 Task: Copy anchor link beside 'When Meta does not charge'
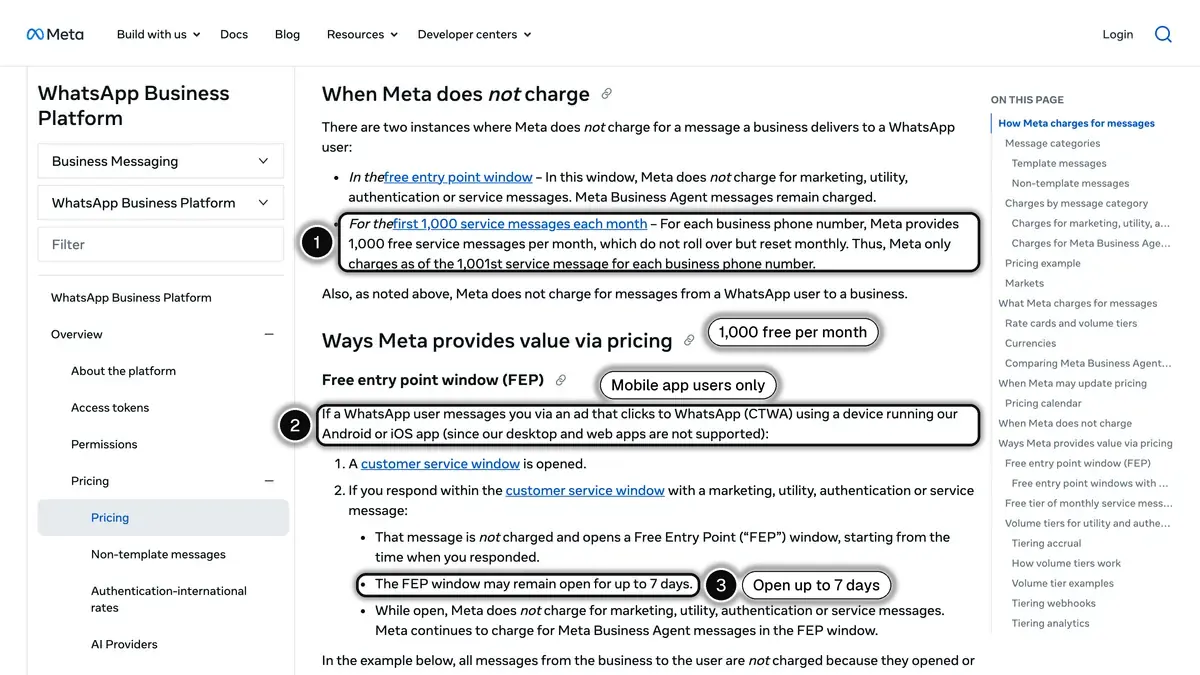[x=606, y=94]
